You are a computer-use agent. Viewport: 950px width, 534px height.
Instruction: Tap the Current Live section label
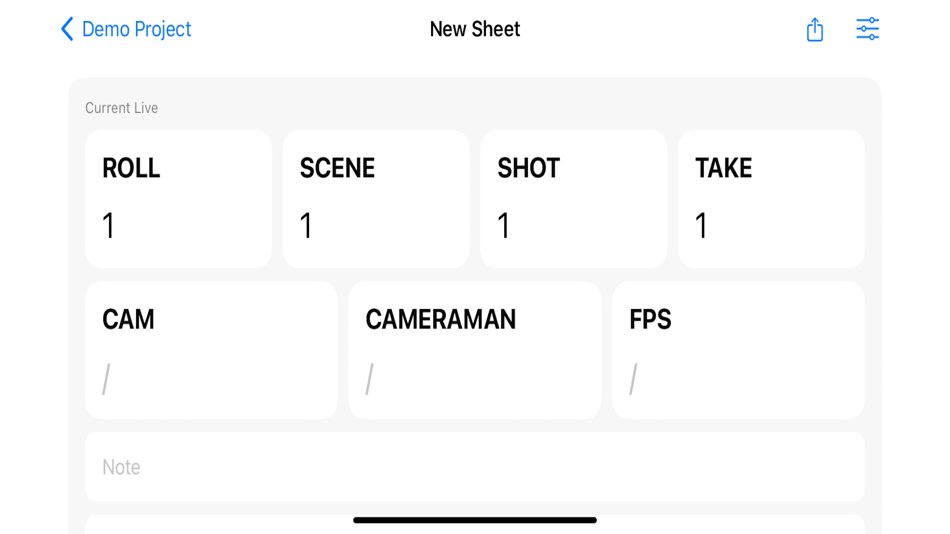click(121, 108)
